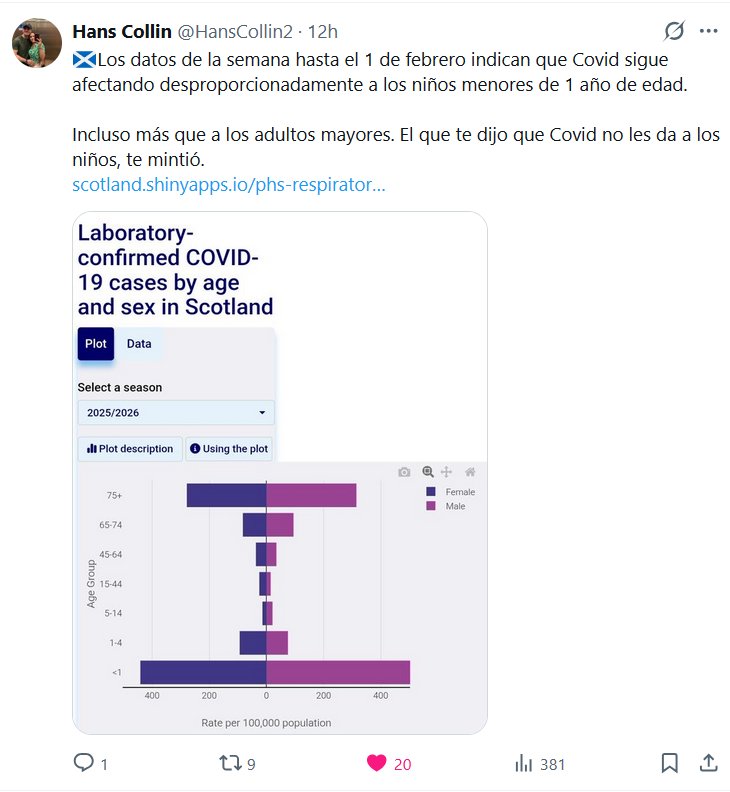Open Hans Collin's profile avatar

click(x=37, y=43)
